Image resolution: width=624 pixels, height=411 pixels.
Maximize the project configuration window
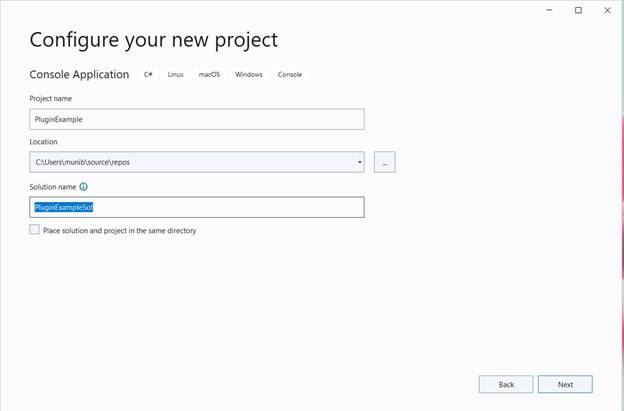pyautogui.click(x=578, y=10)
